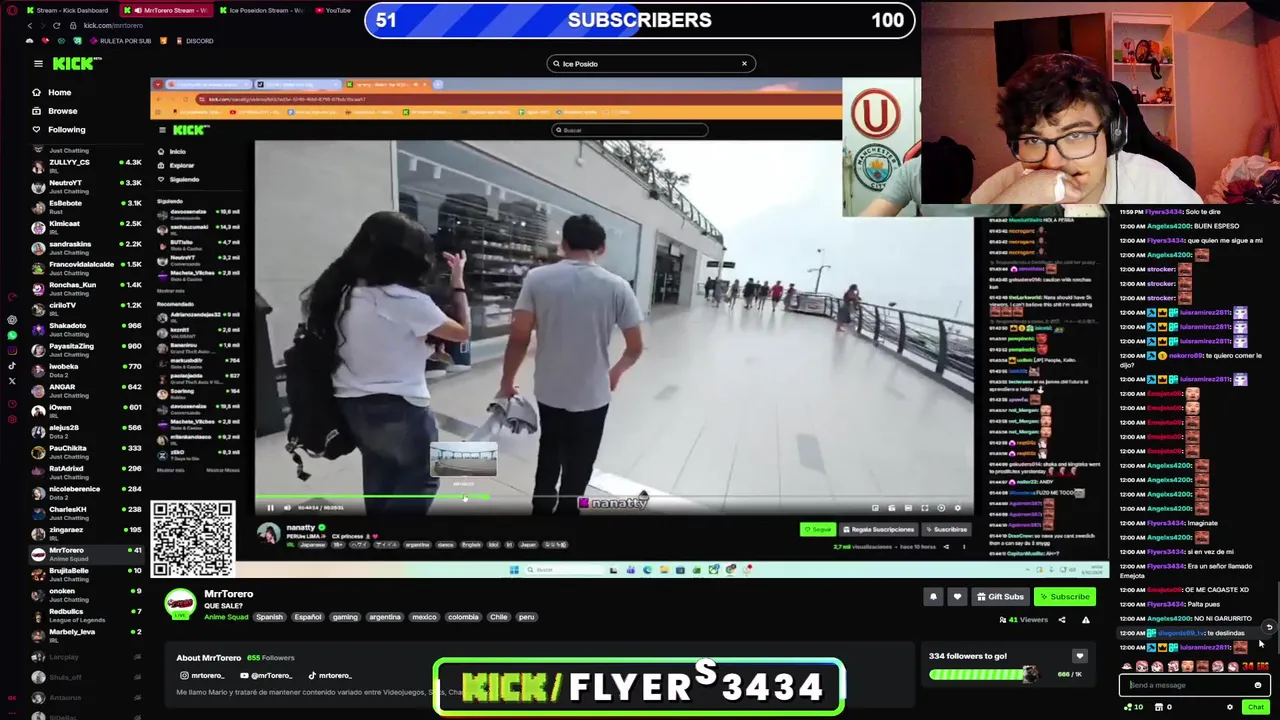Screen dimensions: 1280x720
Task: Open ChatGPT icon in Opera sidebar
Action: tap(12, 320)
